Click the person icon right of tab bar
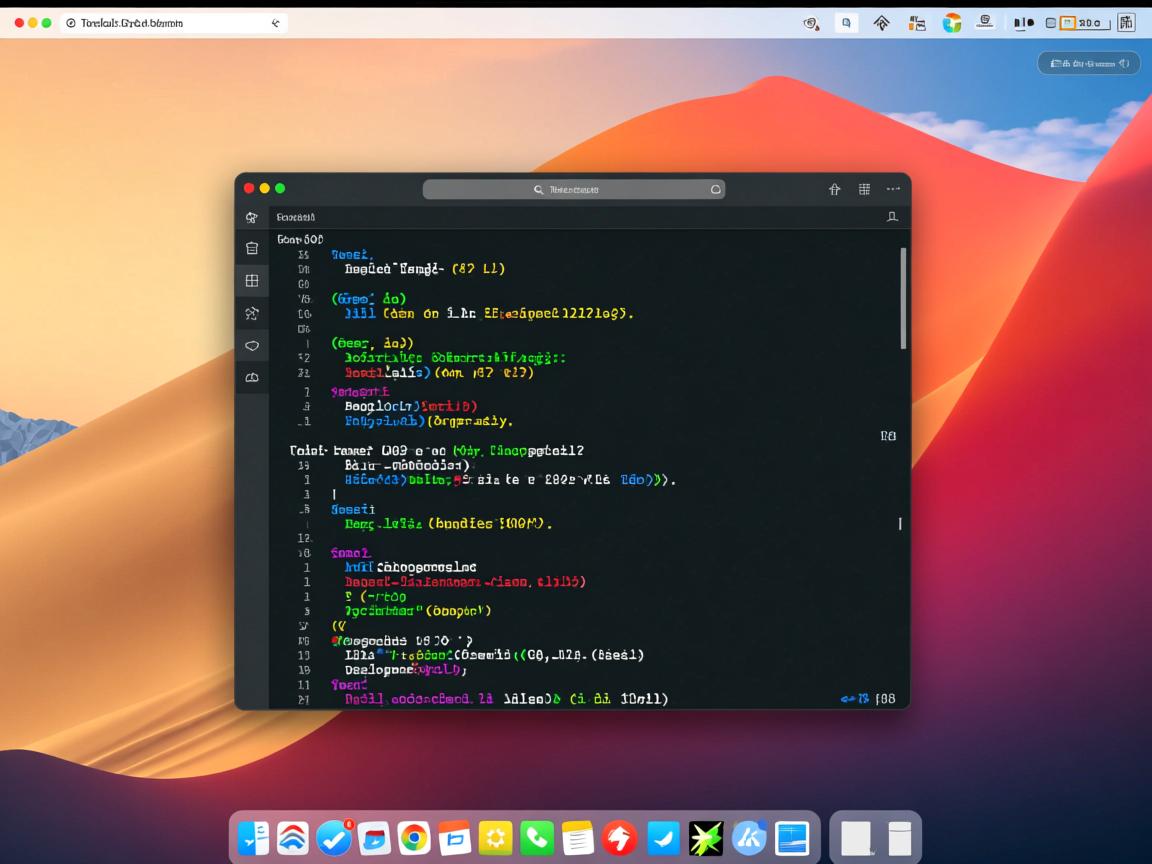 coord(892,217)
